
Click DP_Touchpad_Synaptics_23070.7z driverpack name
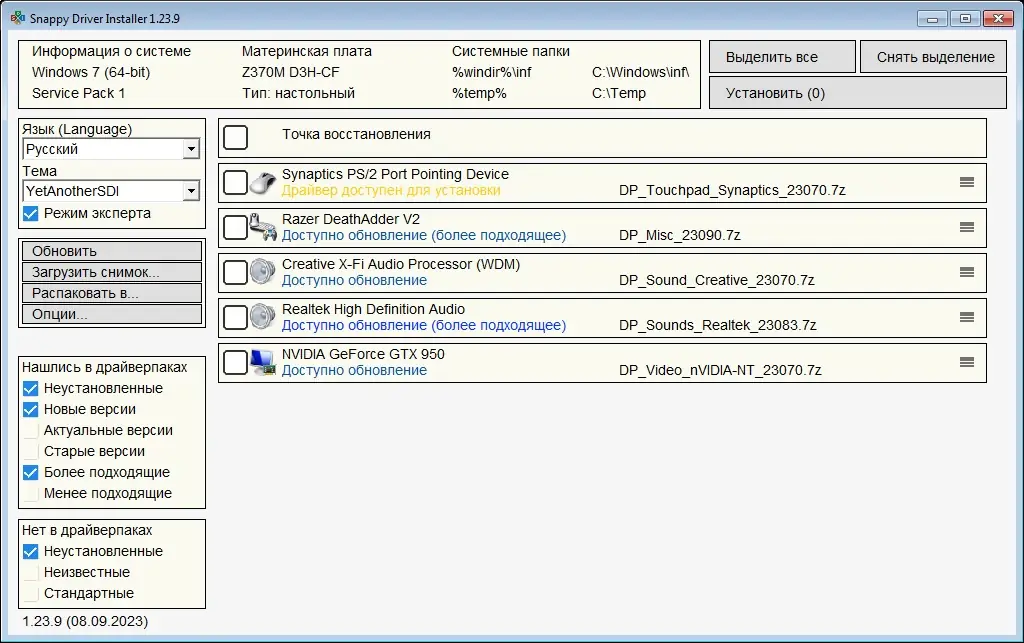pos(732,191)
